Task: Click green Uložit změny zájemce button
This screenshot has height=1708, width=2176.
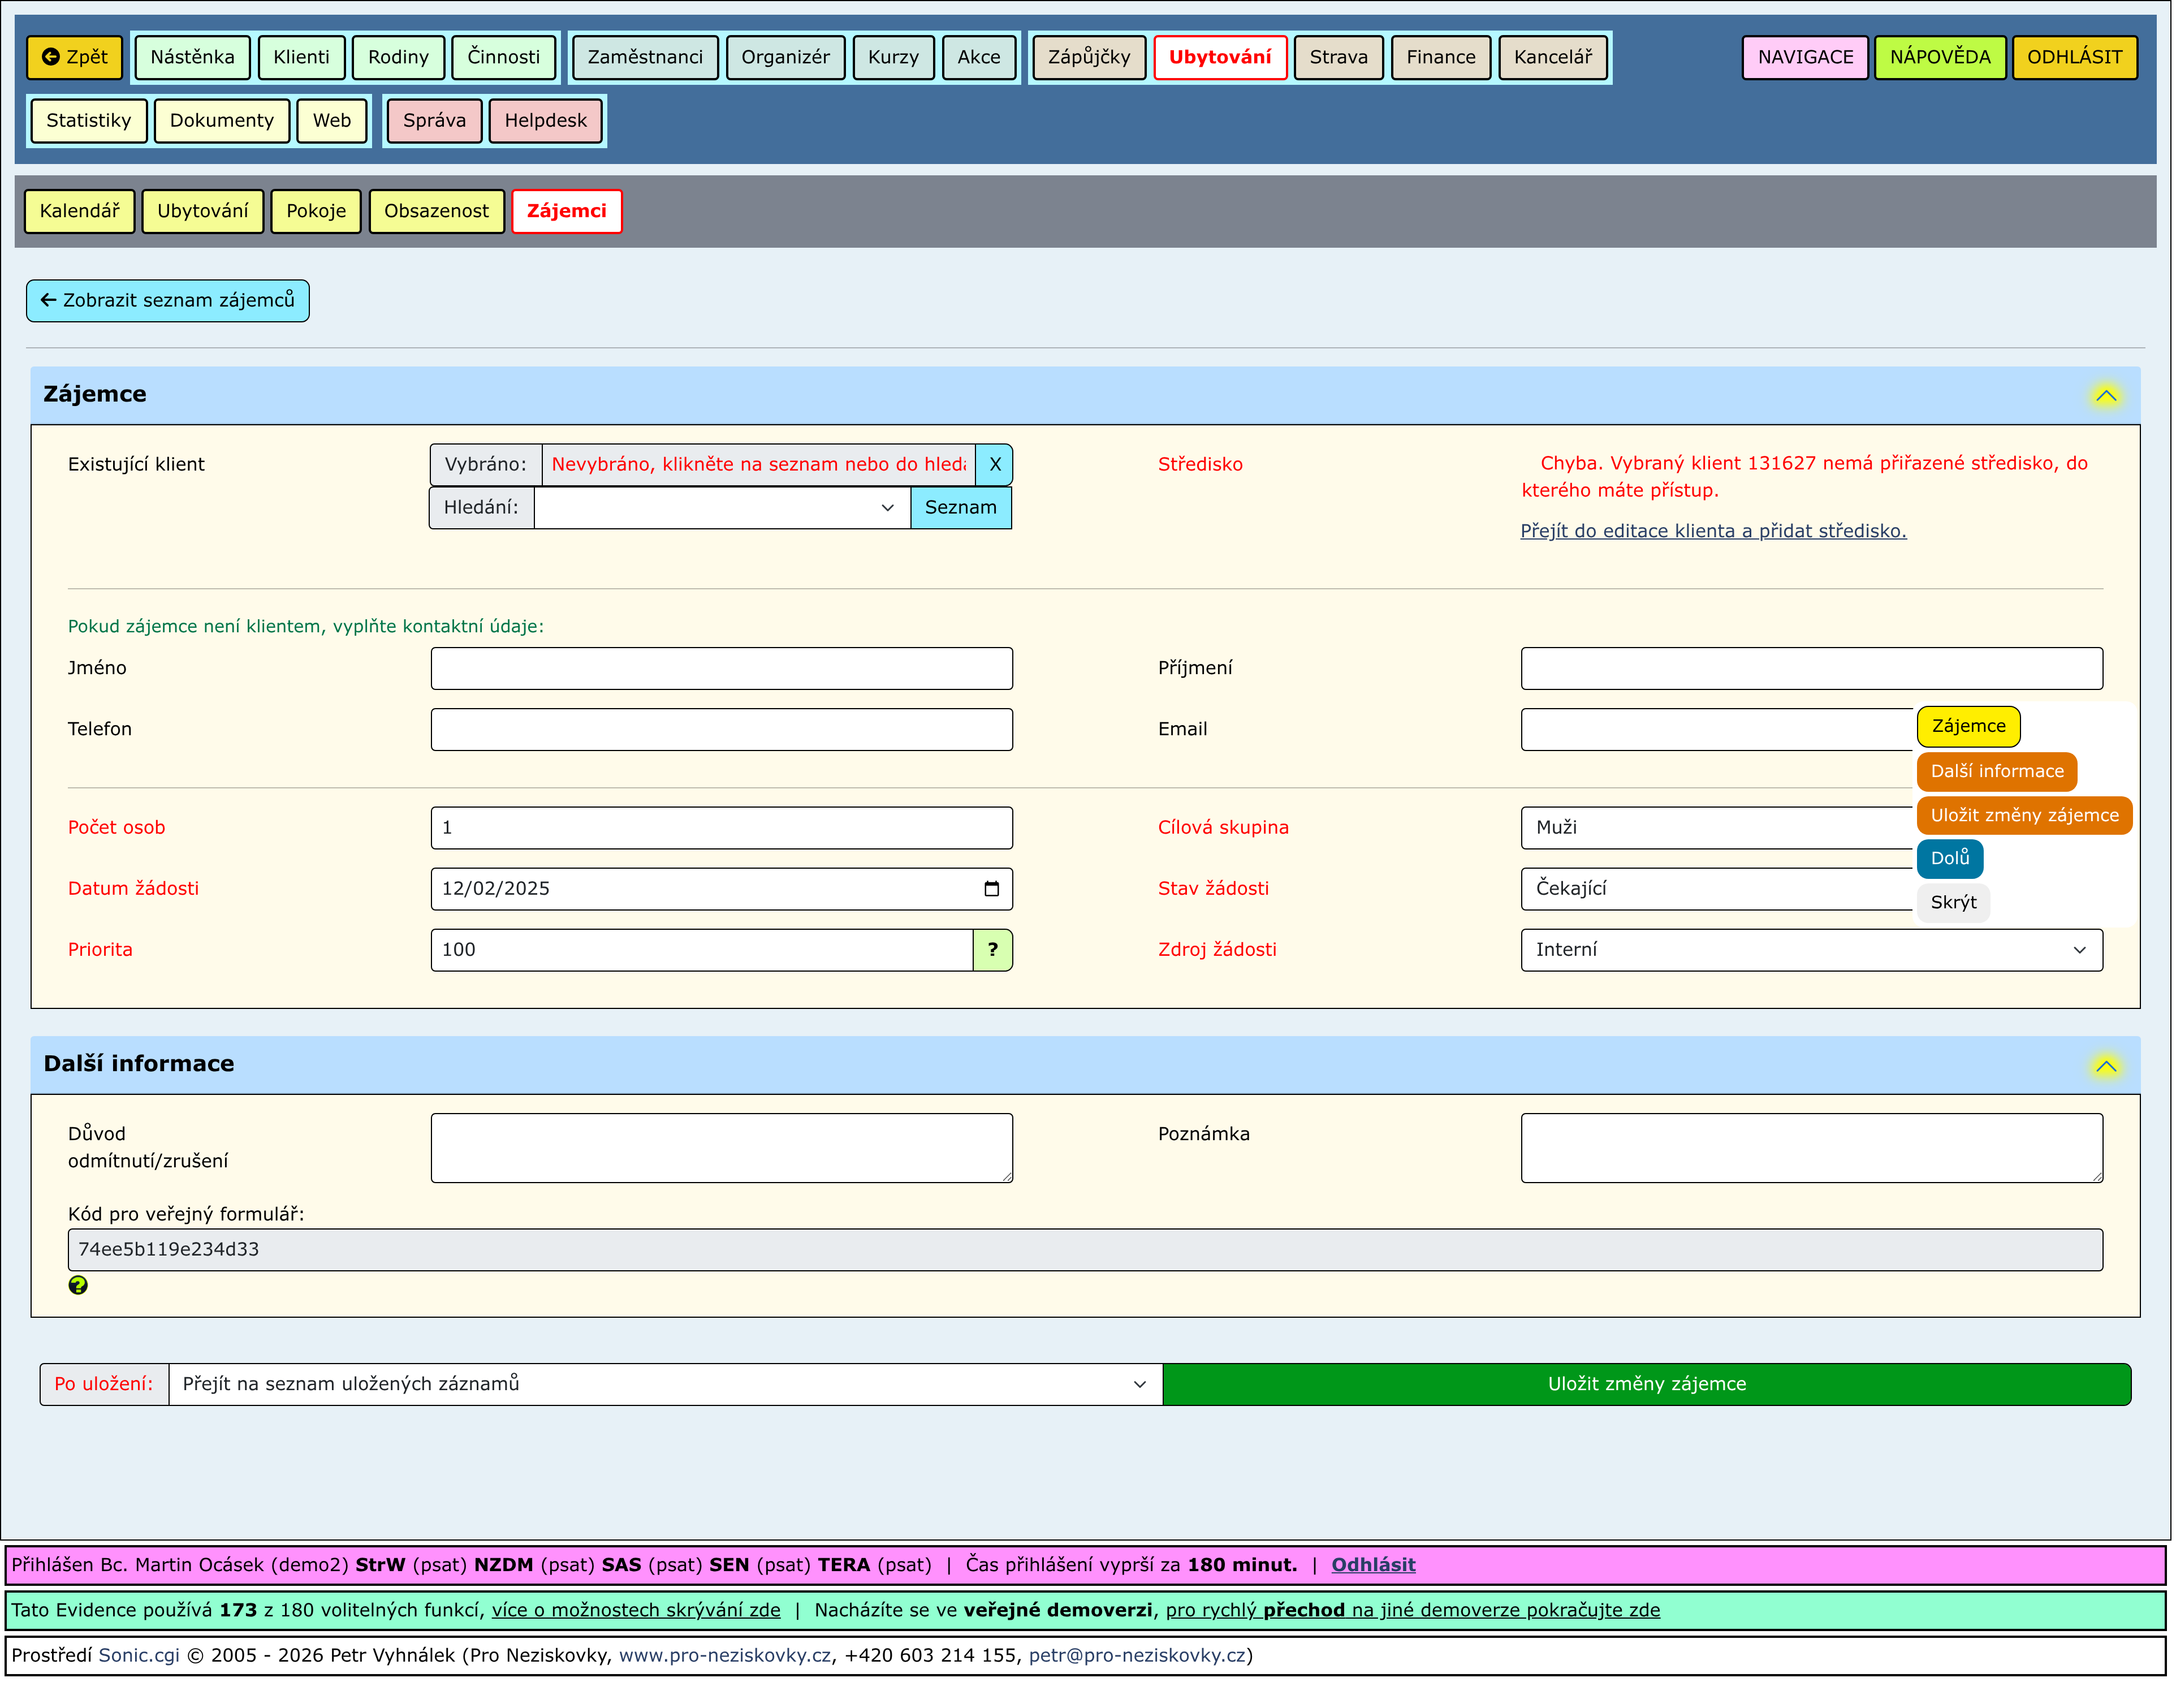Action: [x=1647, y=1385]
